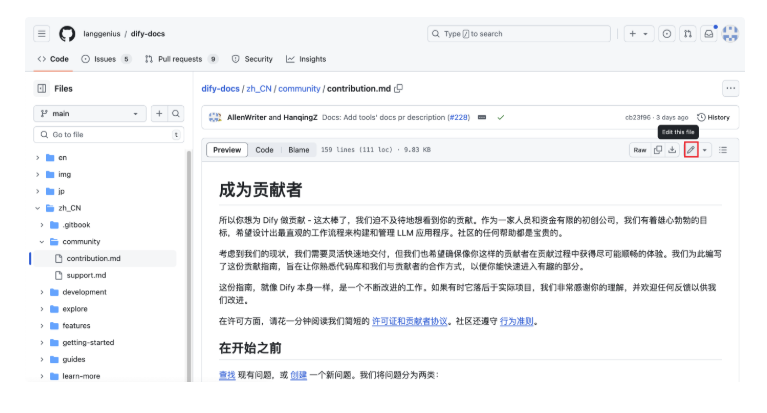
Task: Open the langgenius owner link
Action: pos(102,34)
